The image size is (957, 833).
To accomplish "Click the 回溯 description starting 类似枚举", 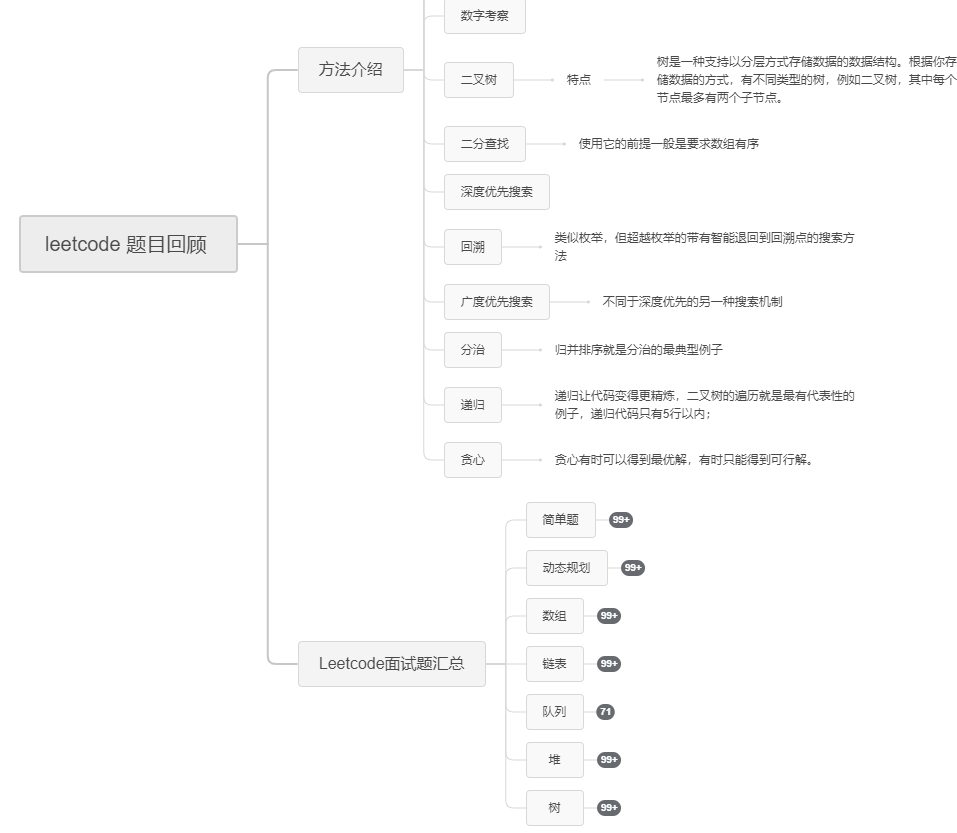I will [x=704, y=247].
